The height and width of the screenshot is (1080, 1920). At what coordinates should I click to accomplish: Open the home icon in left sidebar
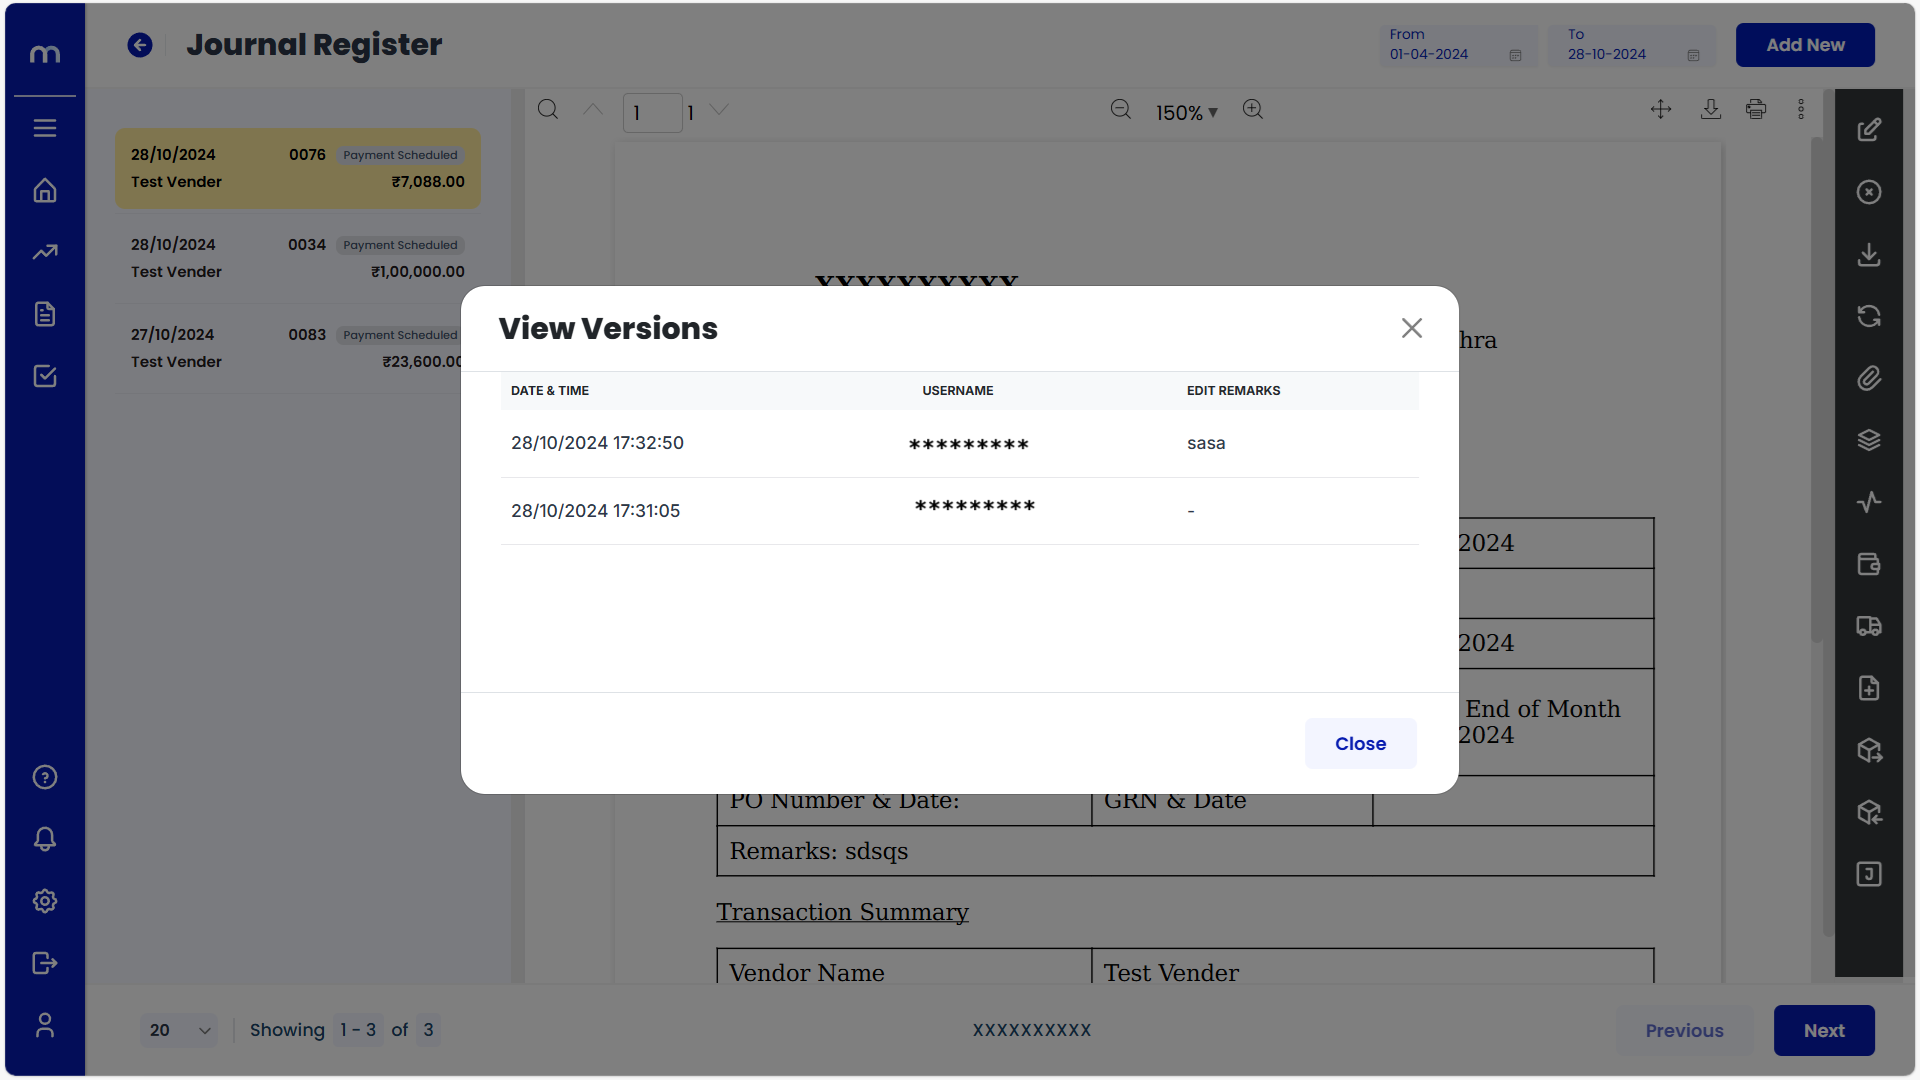pyautogui.click(x=45, y=191)
